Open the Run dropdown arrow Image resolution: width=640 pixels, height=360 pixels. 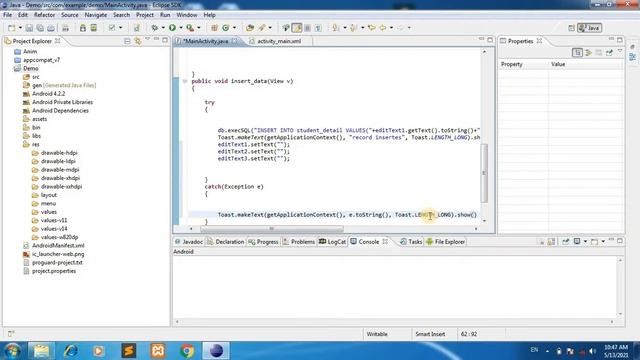[x=181, y=28]
